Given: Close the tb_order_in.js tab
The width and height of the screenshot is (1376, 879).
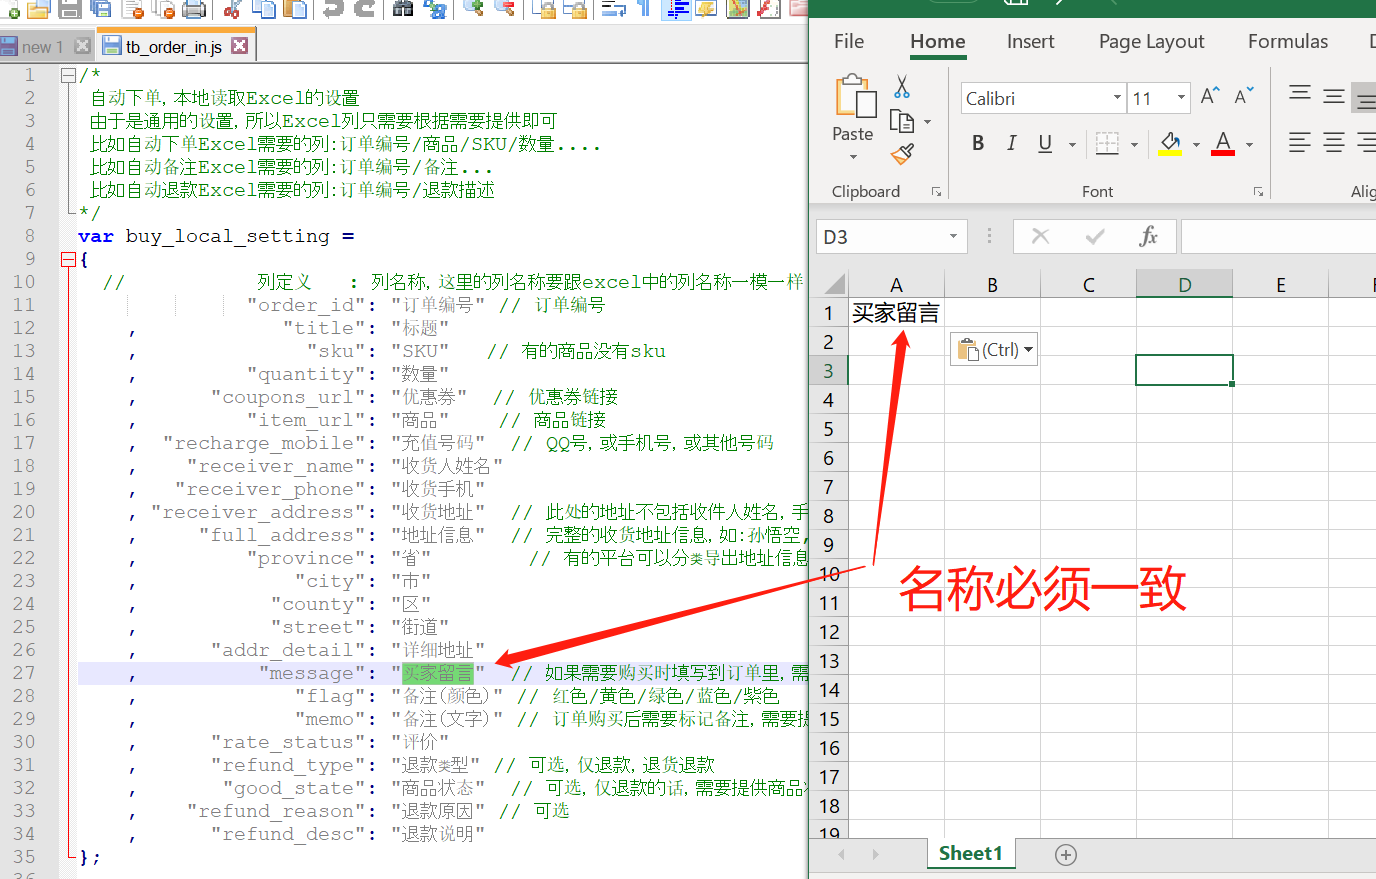Looking at the screenshot, I should point(239,46).
